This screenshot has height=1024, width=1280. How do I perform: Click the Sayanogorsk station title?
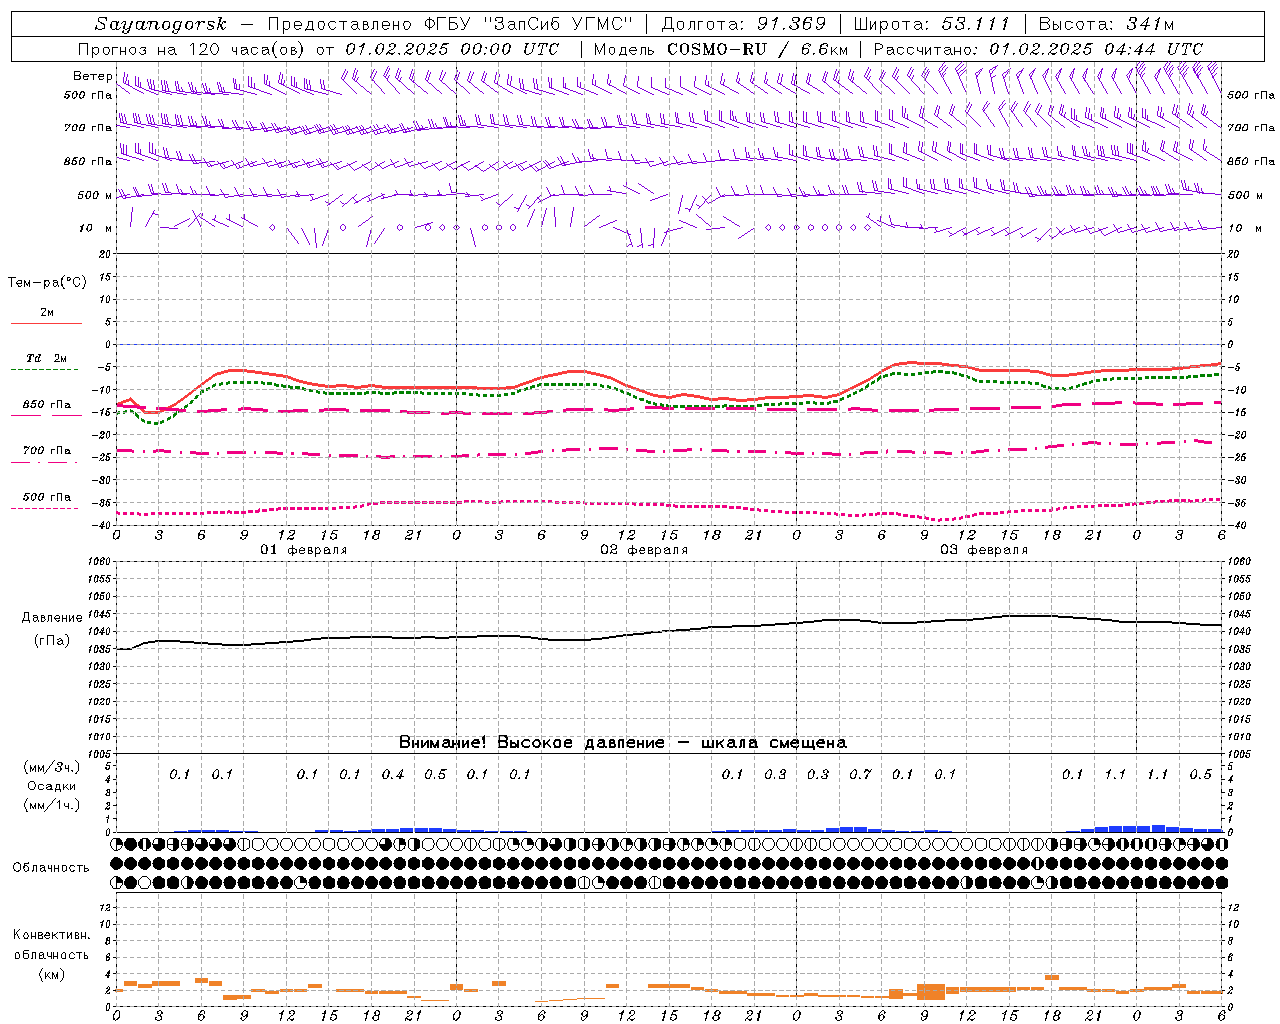161,24
